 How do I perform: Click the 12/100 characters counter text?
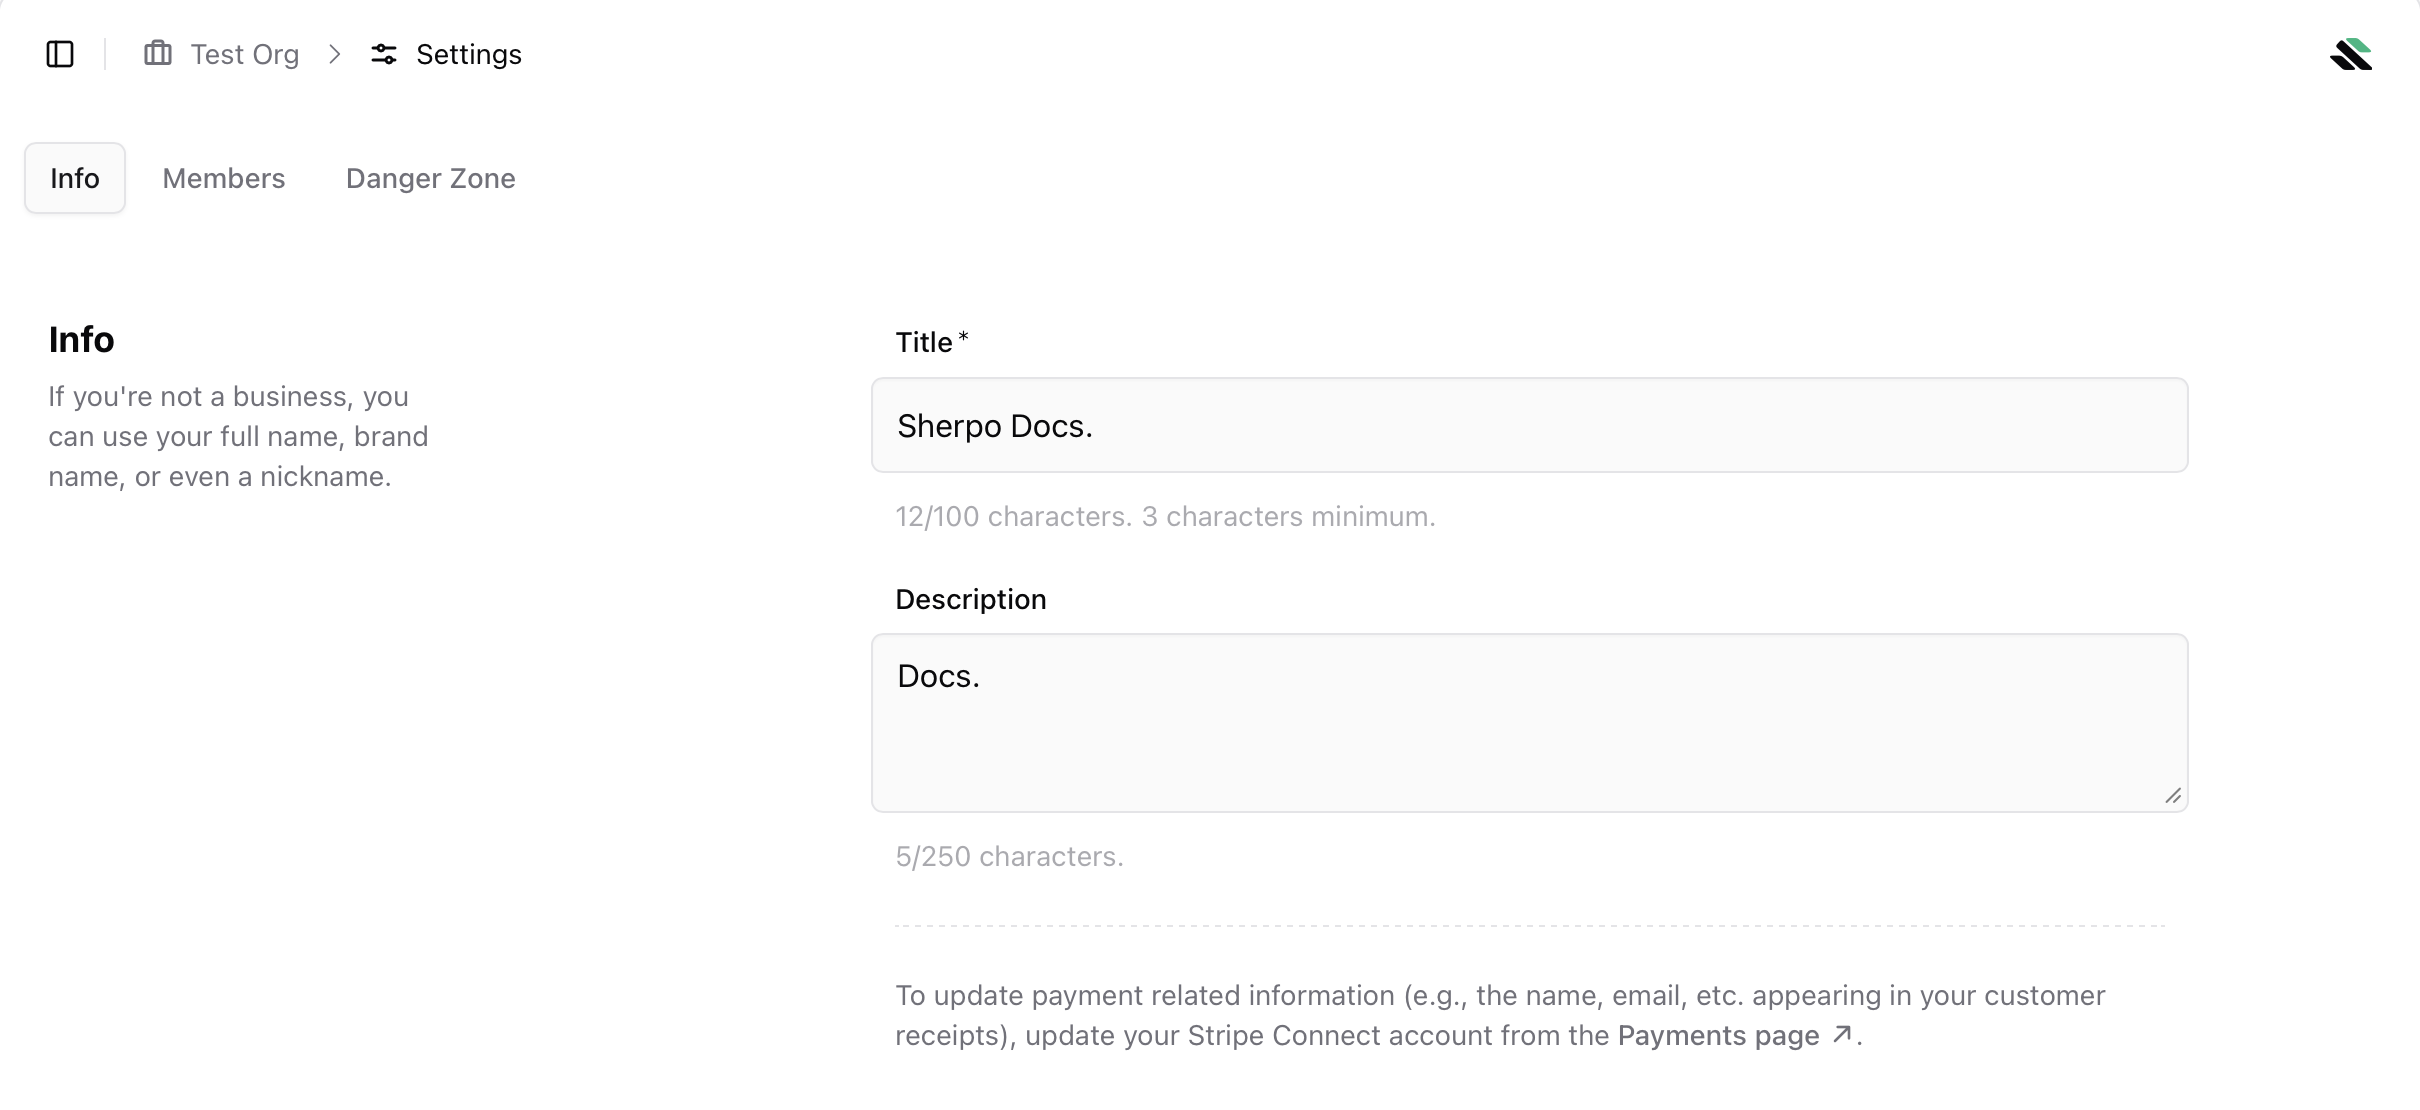point(1165,516)
